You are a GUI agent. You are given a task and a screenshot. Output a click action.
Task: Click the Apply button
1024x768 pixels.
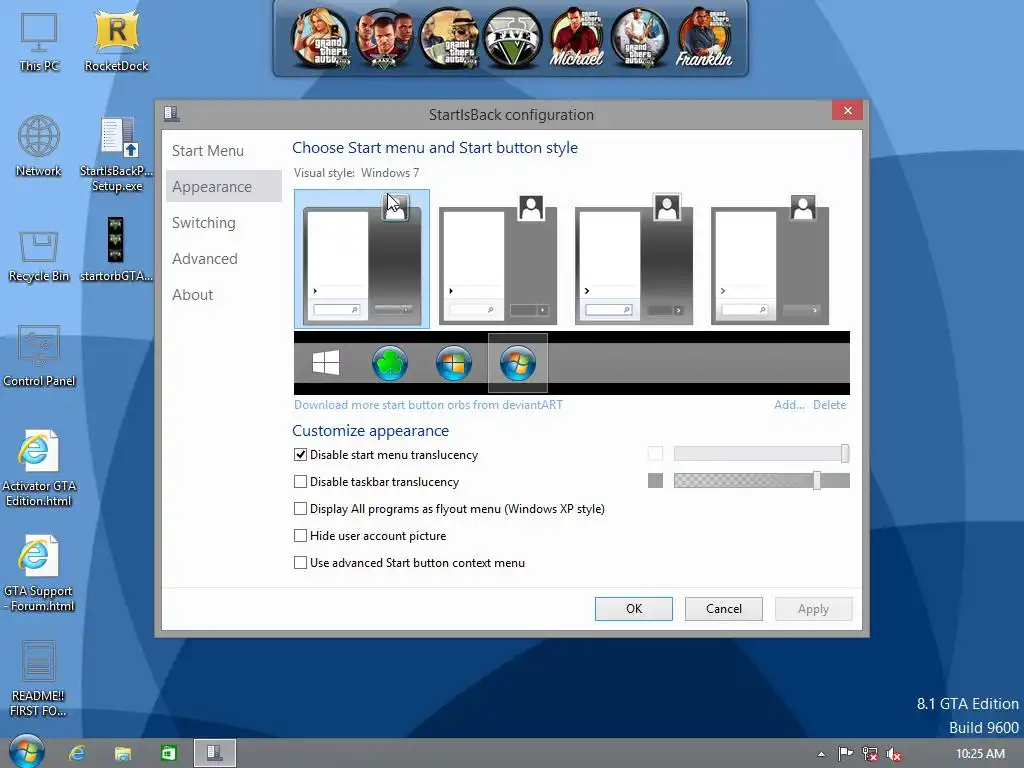pyautogui.click(x=813, y=609)
